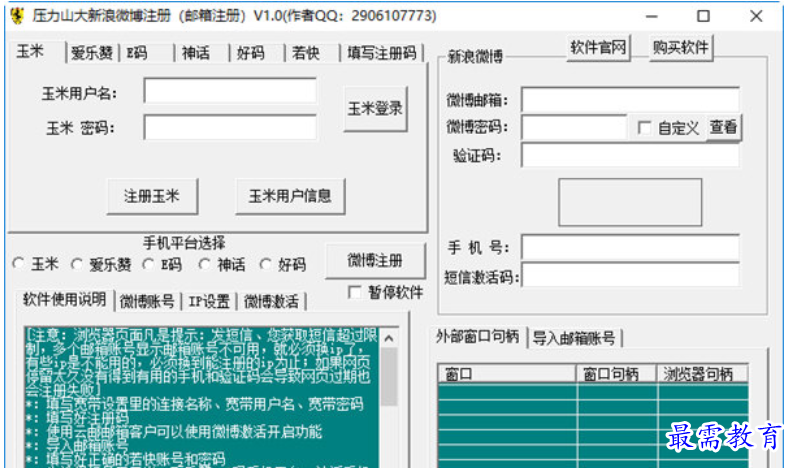The image size is (790, 468).
Task: Click the 查看 button
Action: pos(723,127)
